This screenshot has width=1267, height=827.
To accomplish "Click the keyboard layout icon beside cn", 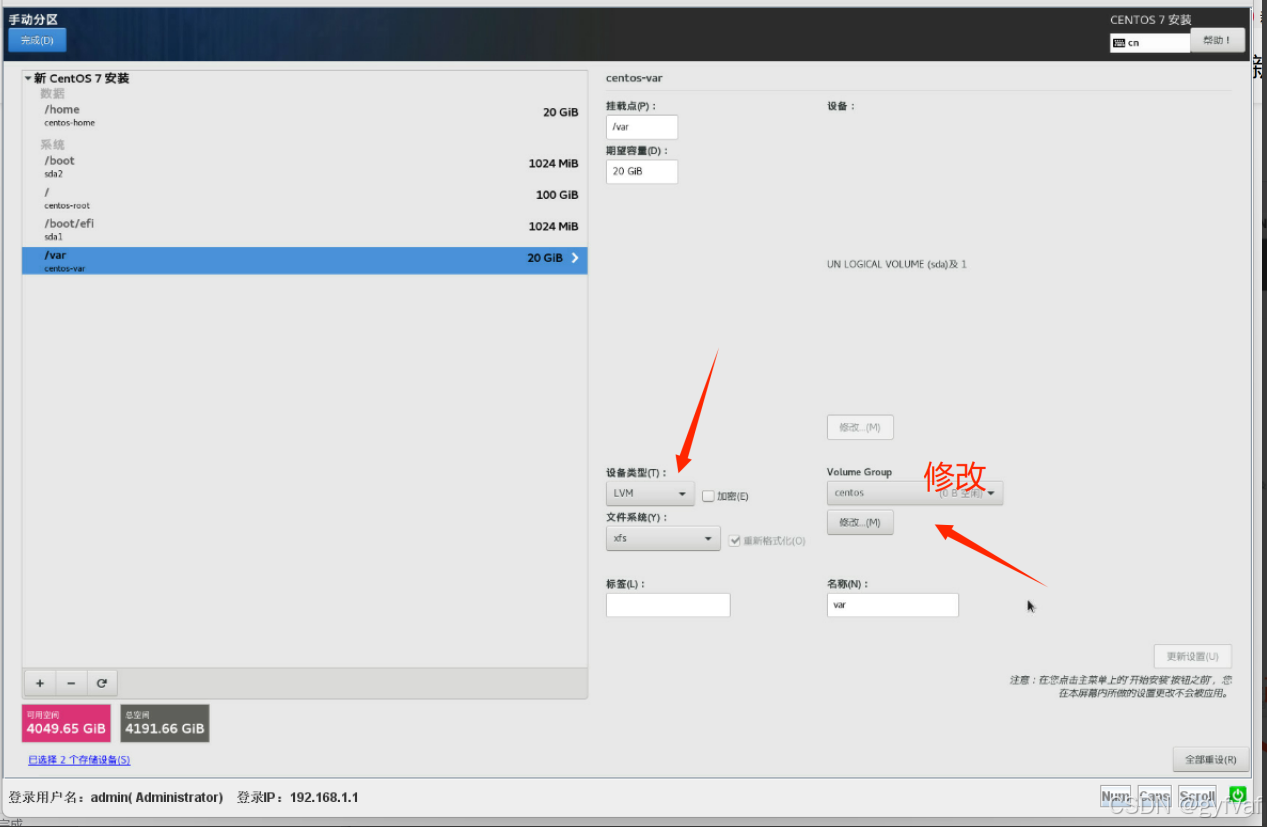I will coord(1120,43).
